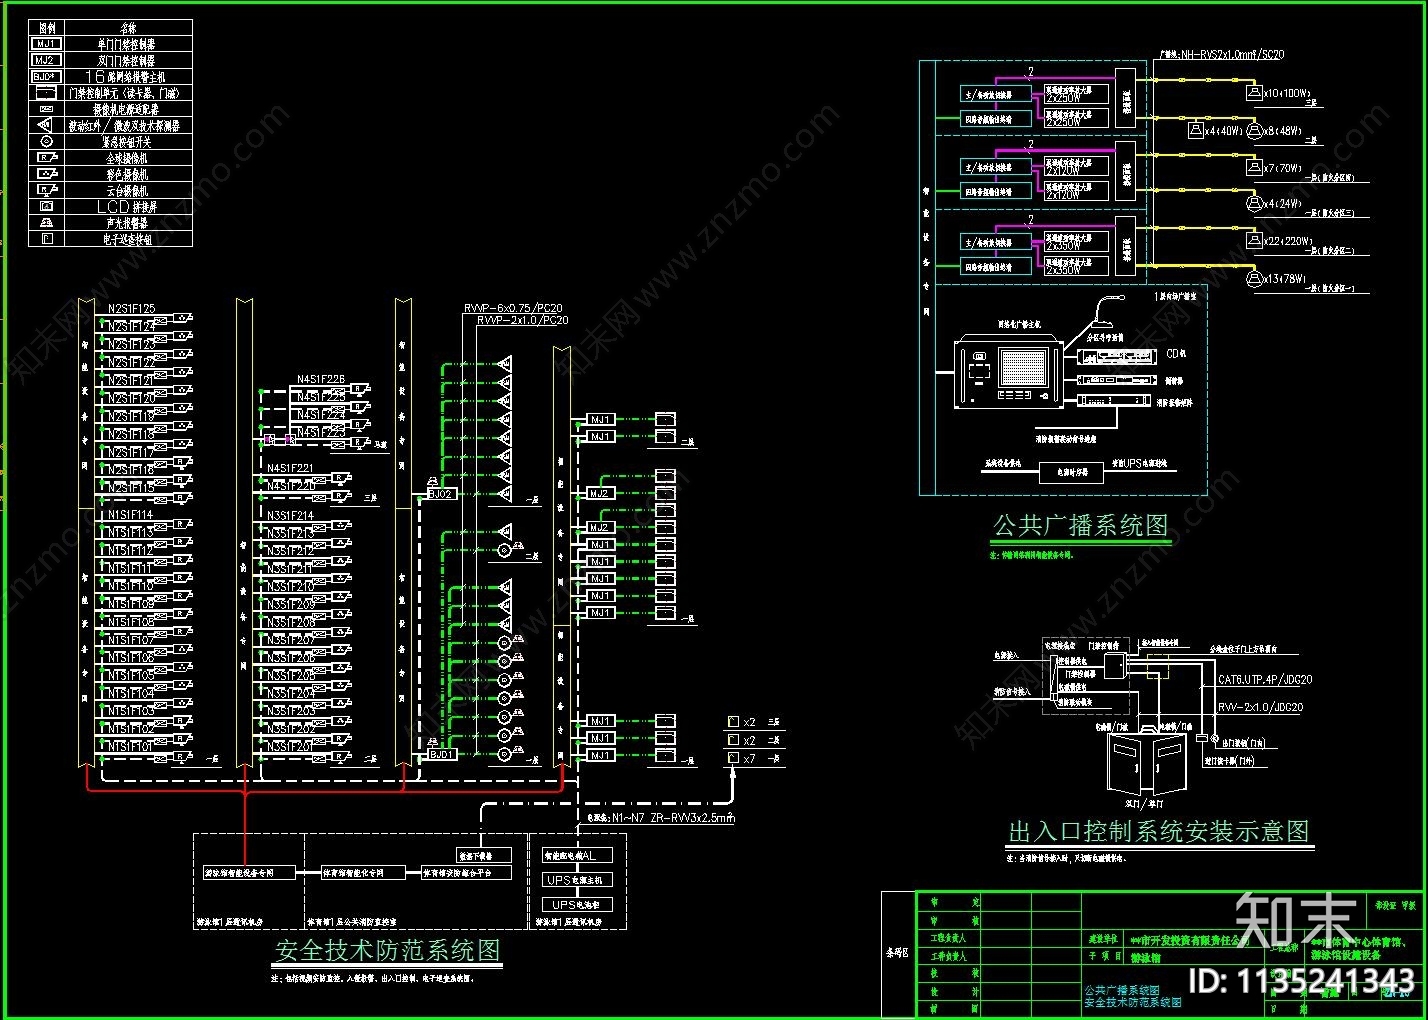The width and height of the screenshot is (1428, 1020).
Task: Click the BJD2 alarm host box
Action: [x=440, y=494]
